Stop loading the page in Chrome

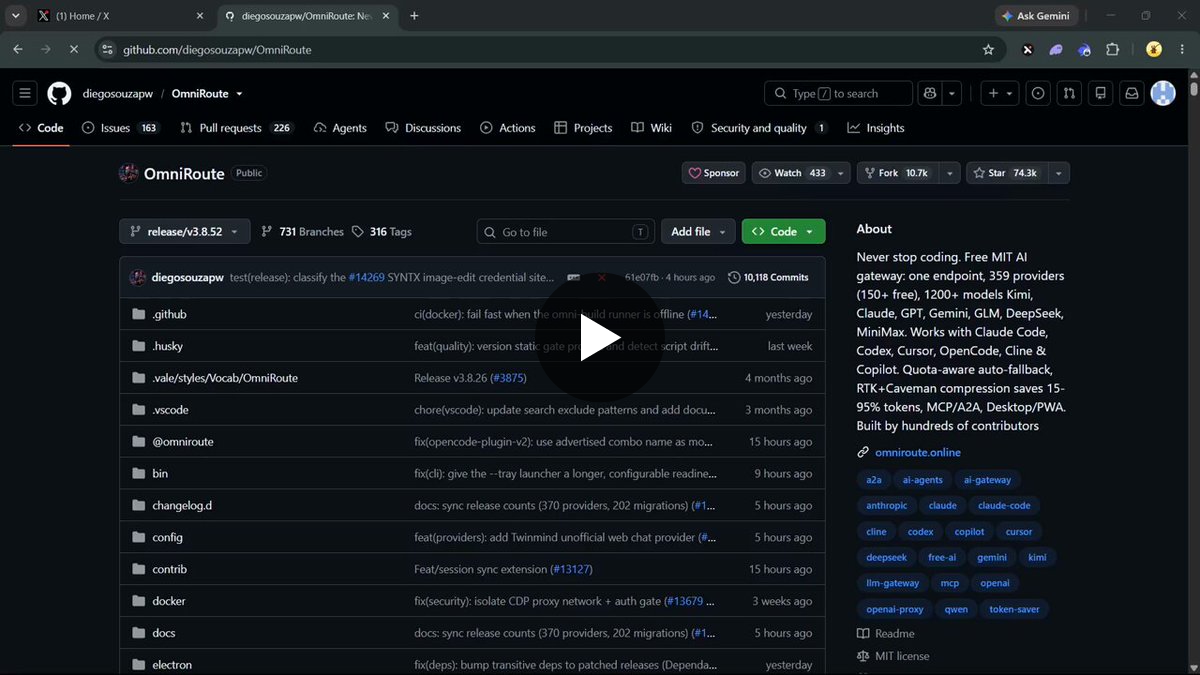click(x=74, y=49)
